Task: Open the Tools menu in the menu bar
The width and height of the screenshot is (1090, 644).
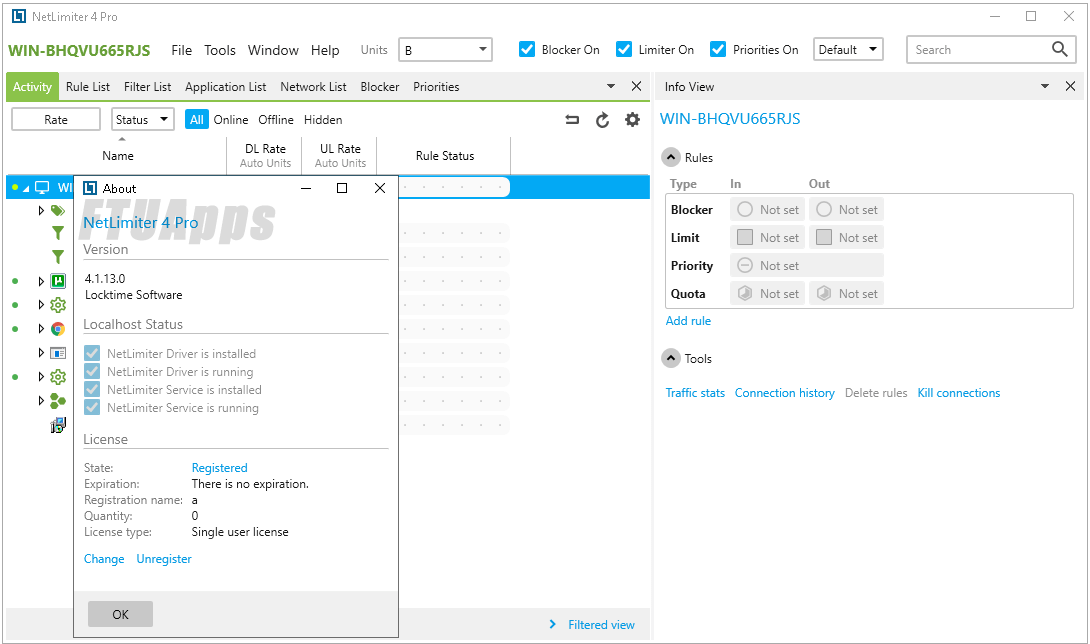Action: click(x=220, y=50)
